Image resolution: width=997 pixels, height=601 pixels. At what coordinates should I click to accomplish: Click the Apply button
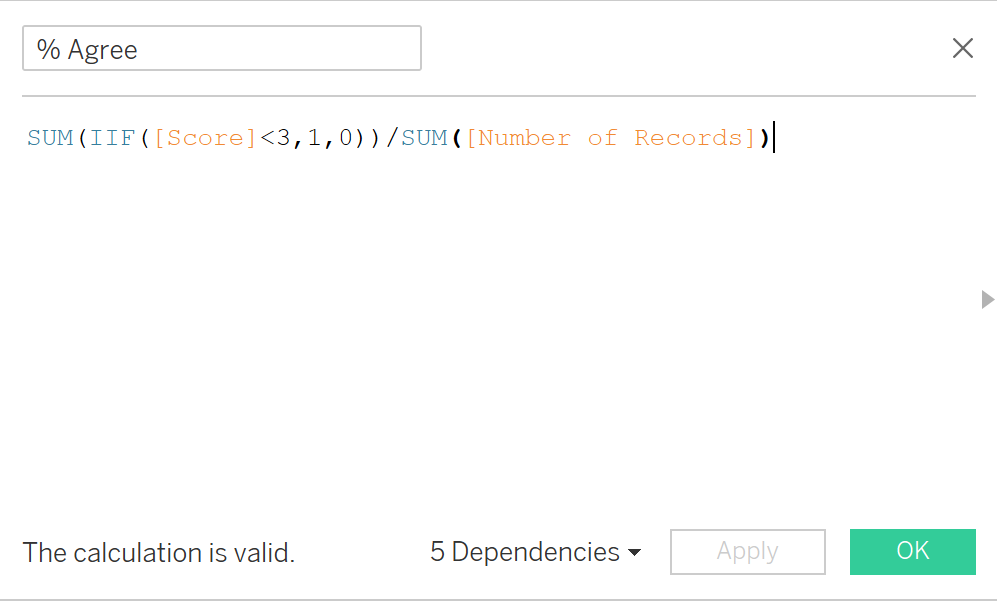coord(747,552)
